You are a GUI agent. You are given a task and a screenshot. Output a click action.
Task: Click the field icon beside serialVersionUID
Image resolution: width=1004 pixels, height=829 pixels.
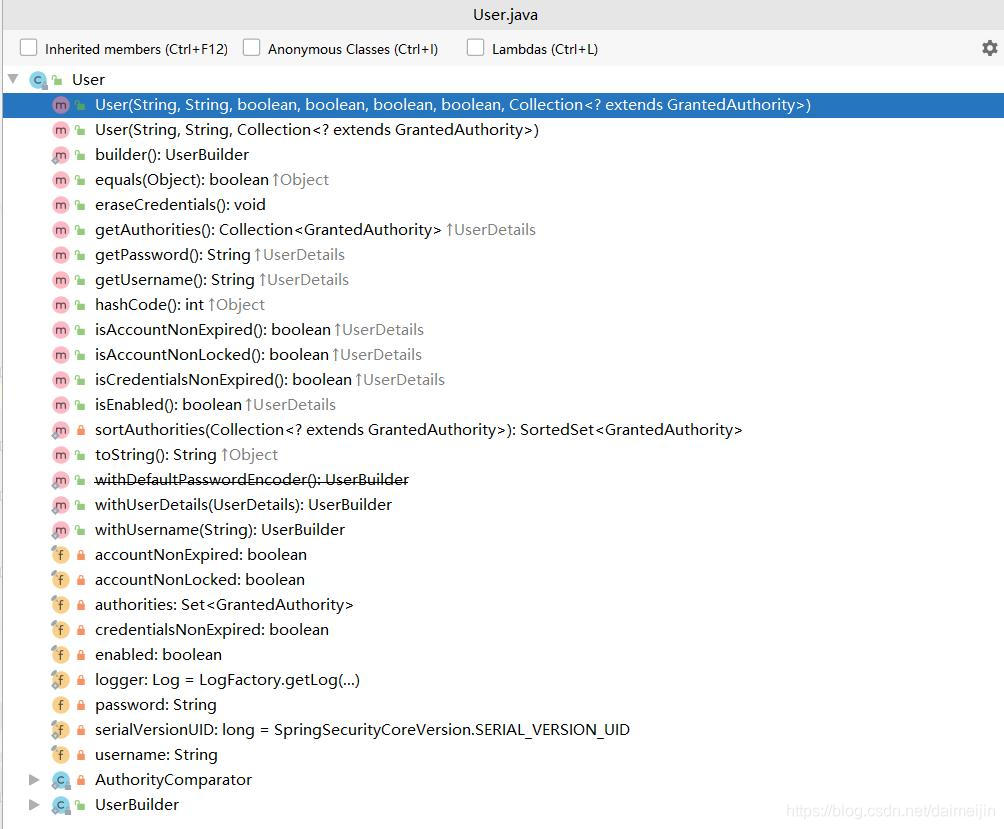tap(60, 729)
